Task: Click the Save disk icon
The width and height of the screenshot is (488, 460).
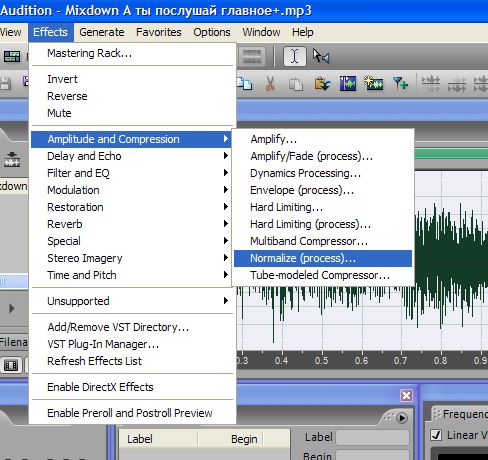Action: coord(5,83)
